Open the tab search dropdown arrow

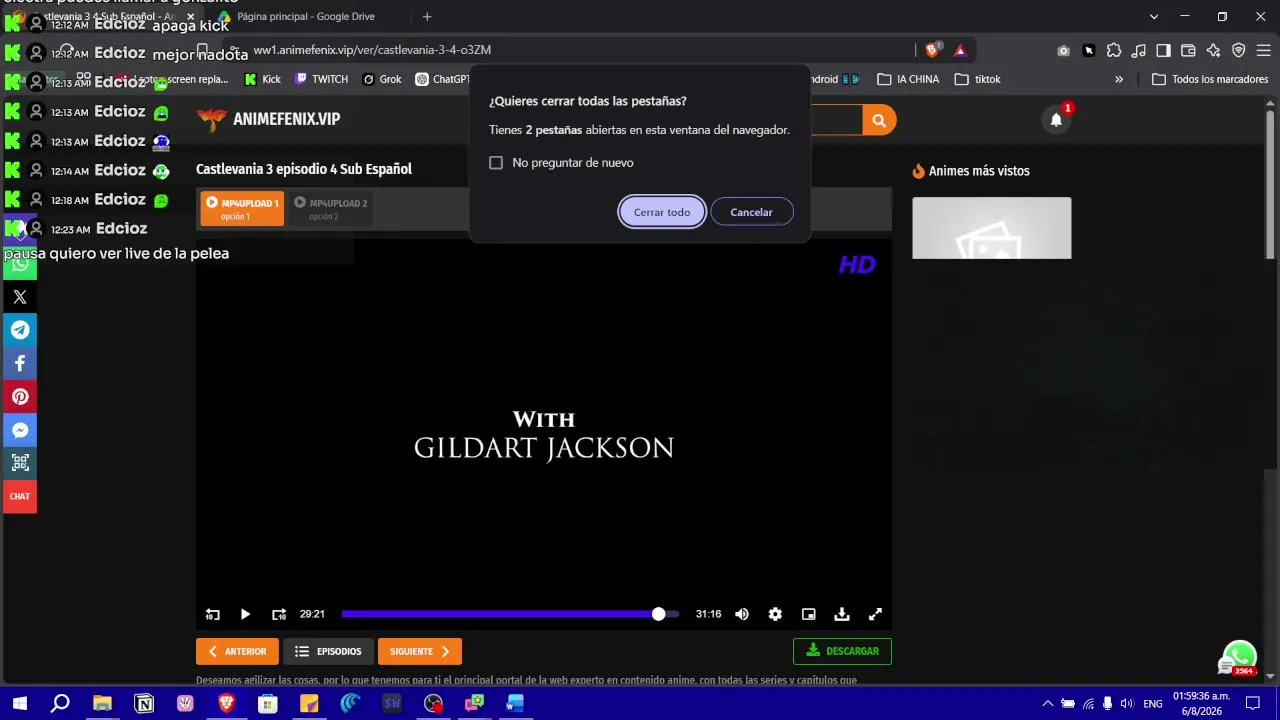(x=1154, y=17)
